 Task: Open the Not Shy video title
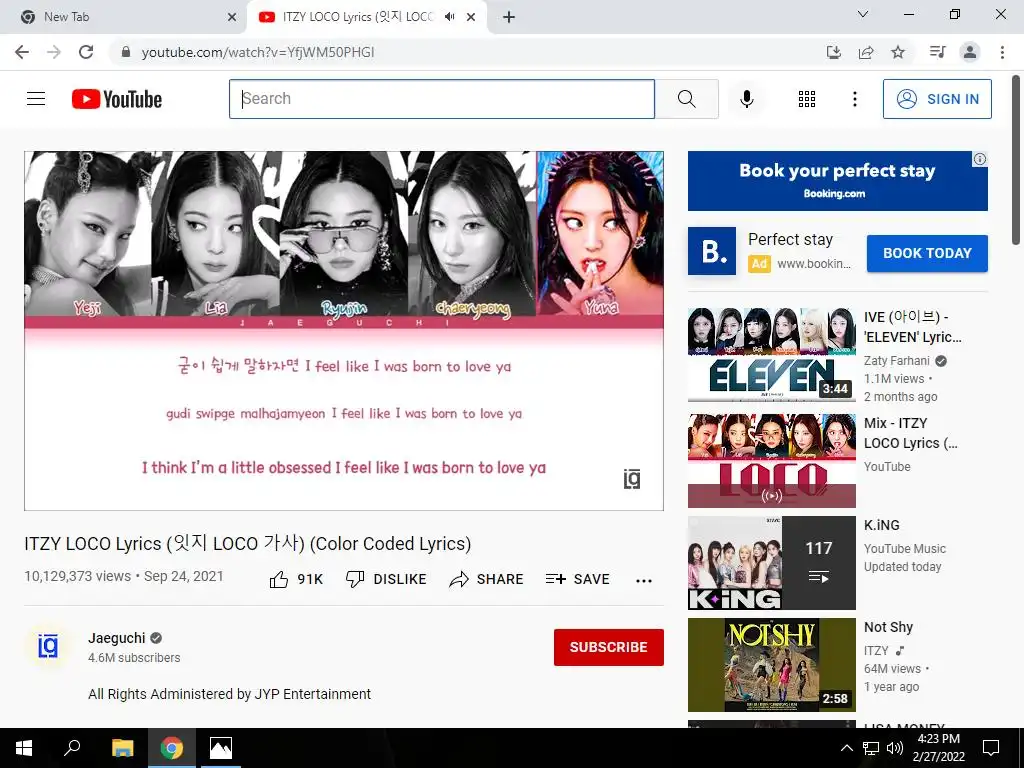tap(888, 627)
